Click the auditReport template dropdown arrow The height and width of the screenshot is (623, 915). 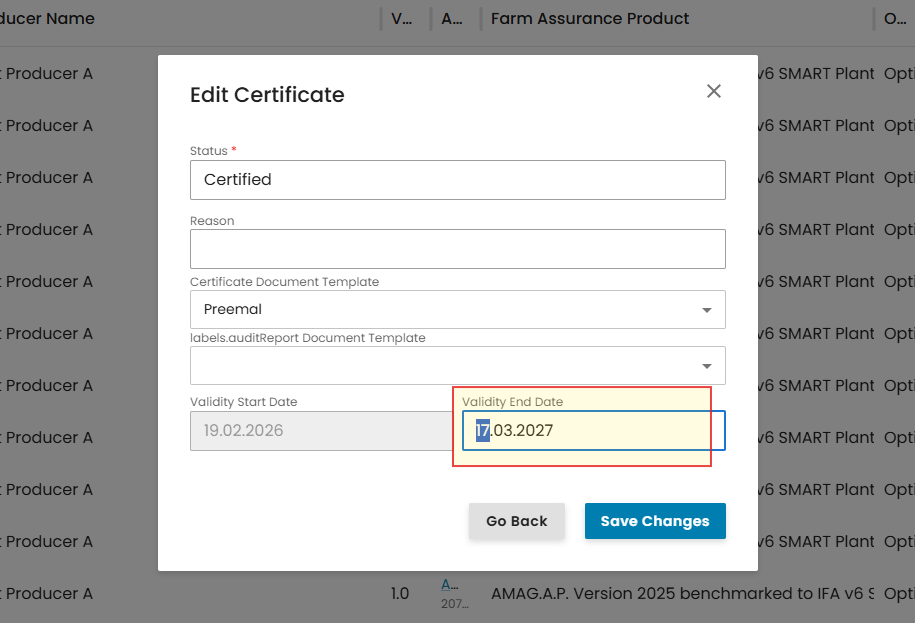click(707, 366)
